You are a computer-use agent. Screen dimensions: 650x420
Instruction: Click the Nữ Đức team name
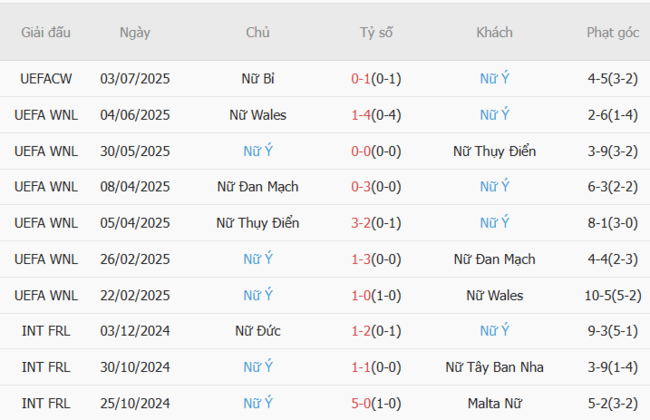pos(257,331)
